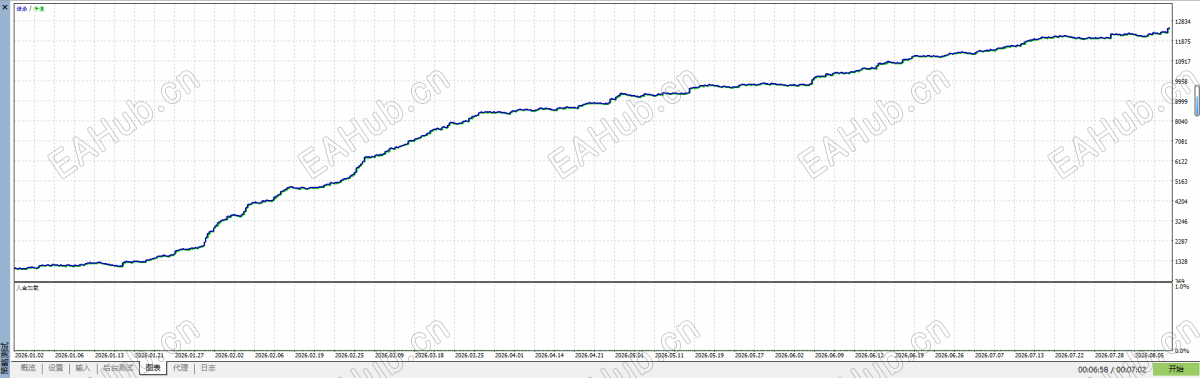
Task: Click the 2026.02.19 date label
Action: tap(310, 354)
